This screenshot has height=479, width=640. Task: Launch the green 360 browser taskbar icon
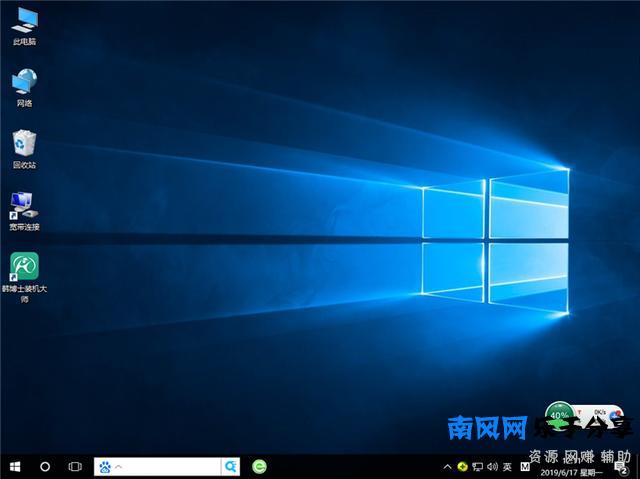click(x=260, y=466)
